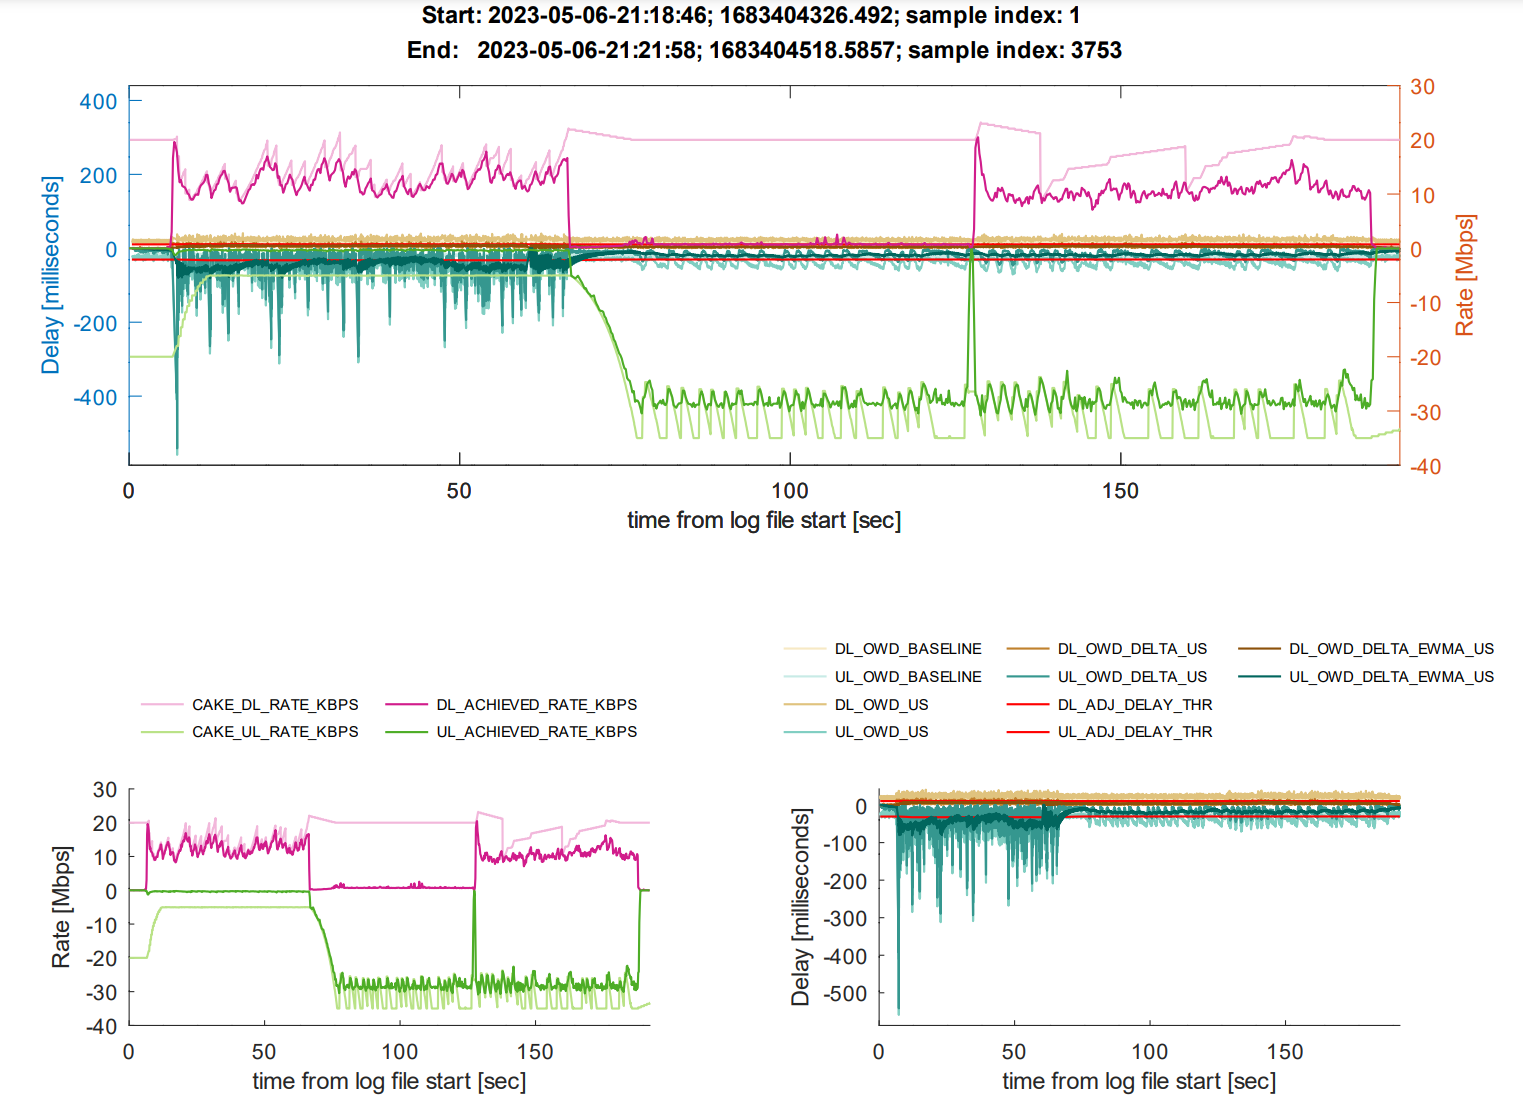Click the bottom-left plot's 'time from log file start [sec]' label
1523x1104 pixels.
[x=389, y=1081]
